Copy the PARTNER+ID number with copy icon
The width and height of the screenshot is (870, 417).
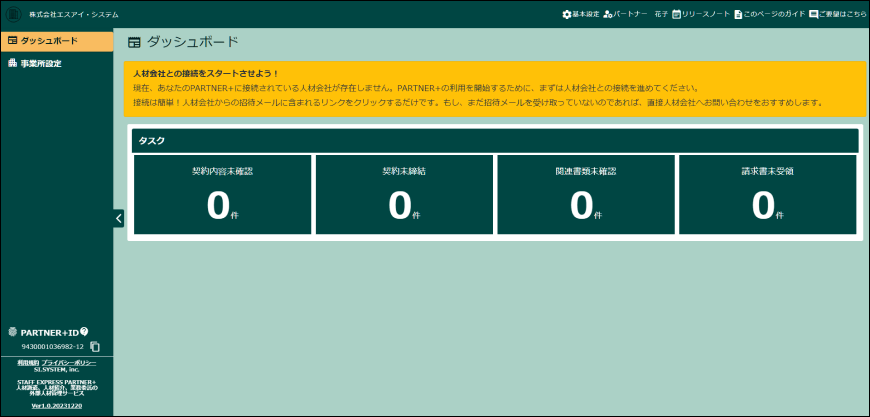point(95,347)
